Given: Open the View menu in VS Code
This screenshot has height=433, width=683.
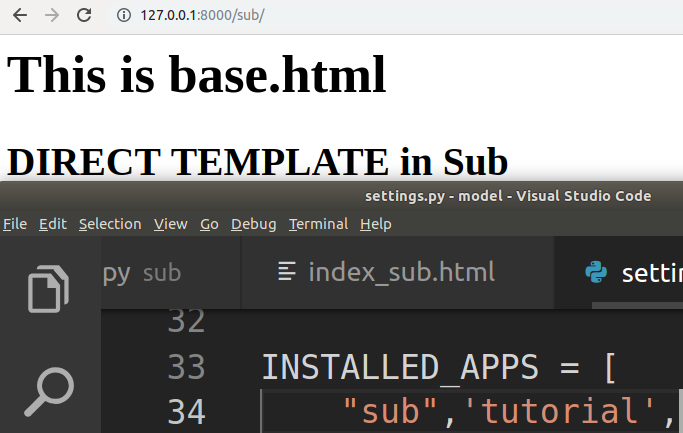Looking at the screenshot, I should [171, 224].
